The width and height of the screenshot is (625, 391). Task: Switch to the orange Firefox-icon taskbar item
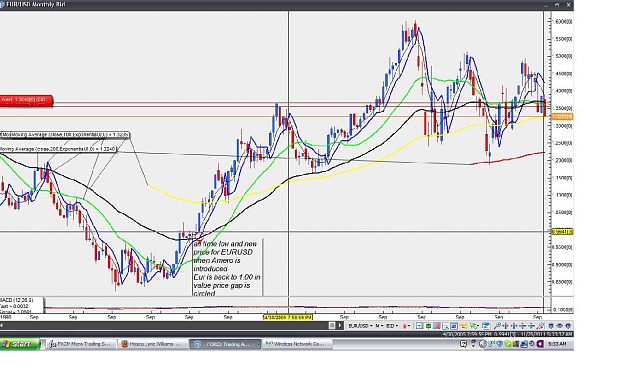coord(153,344)
